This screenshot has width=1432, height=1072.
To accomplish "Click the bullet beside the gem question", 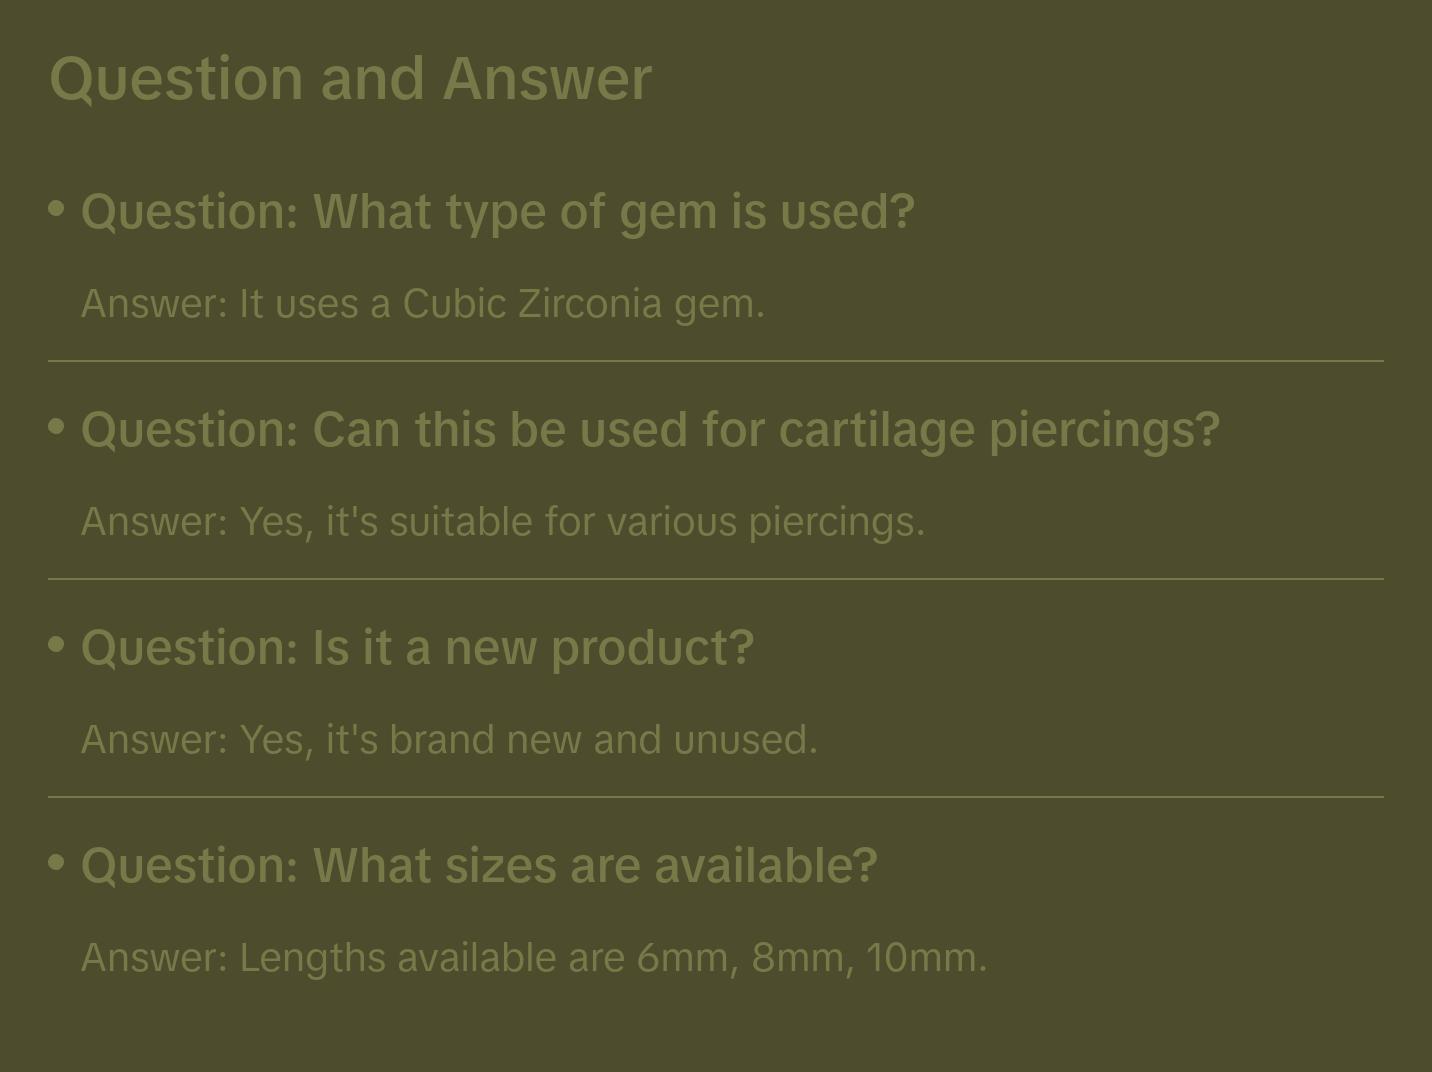I will coord(57,209).
